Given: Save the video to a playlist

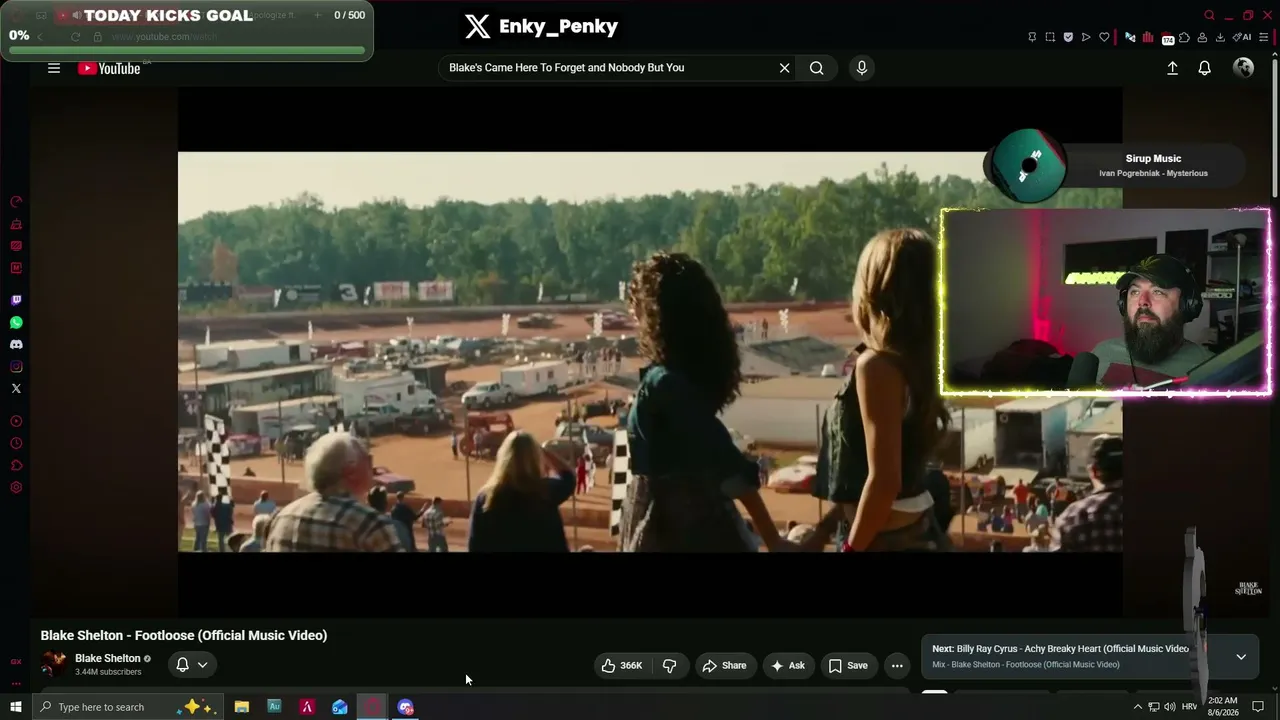Looking at the screenshot, I should (848, 666).
